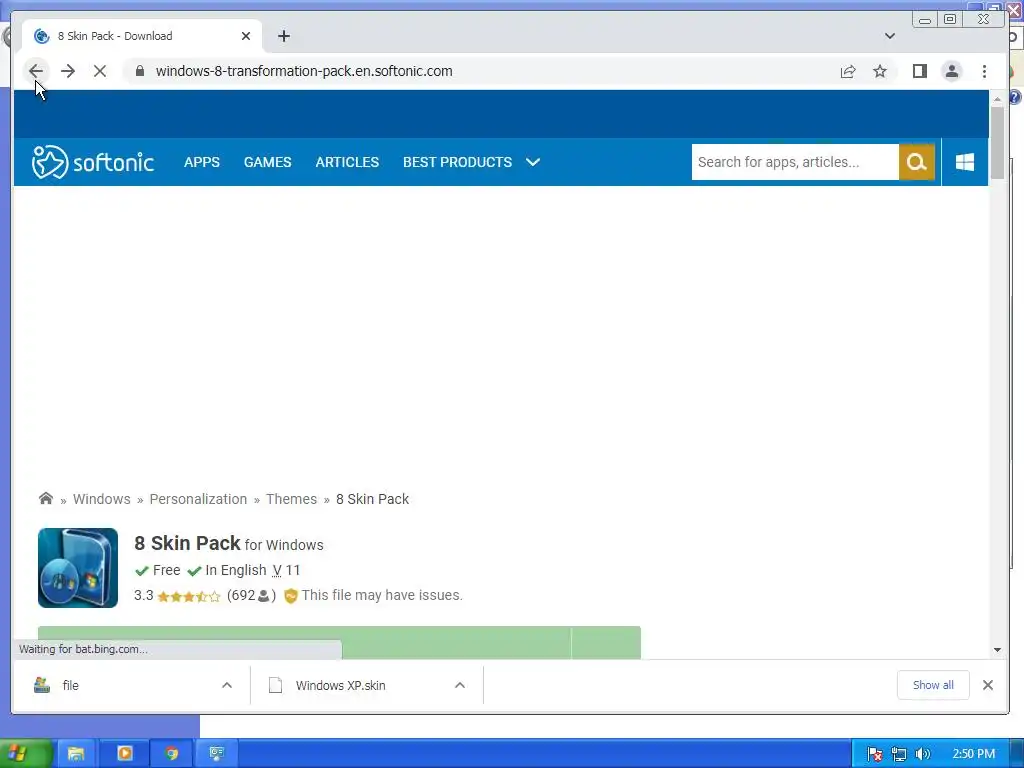
Task: Expand options for 'file' download
Action: [x=227, y=686]
